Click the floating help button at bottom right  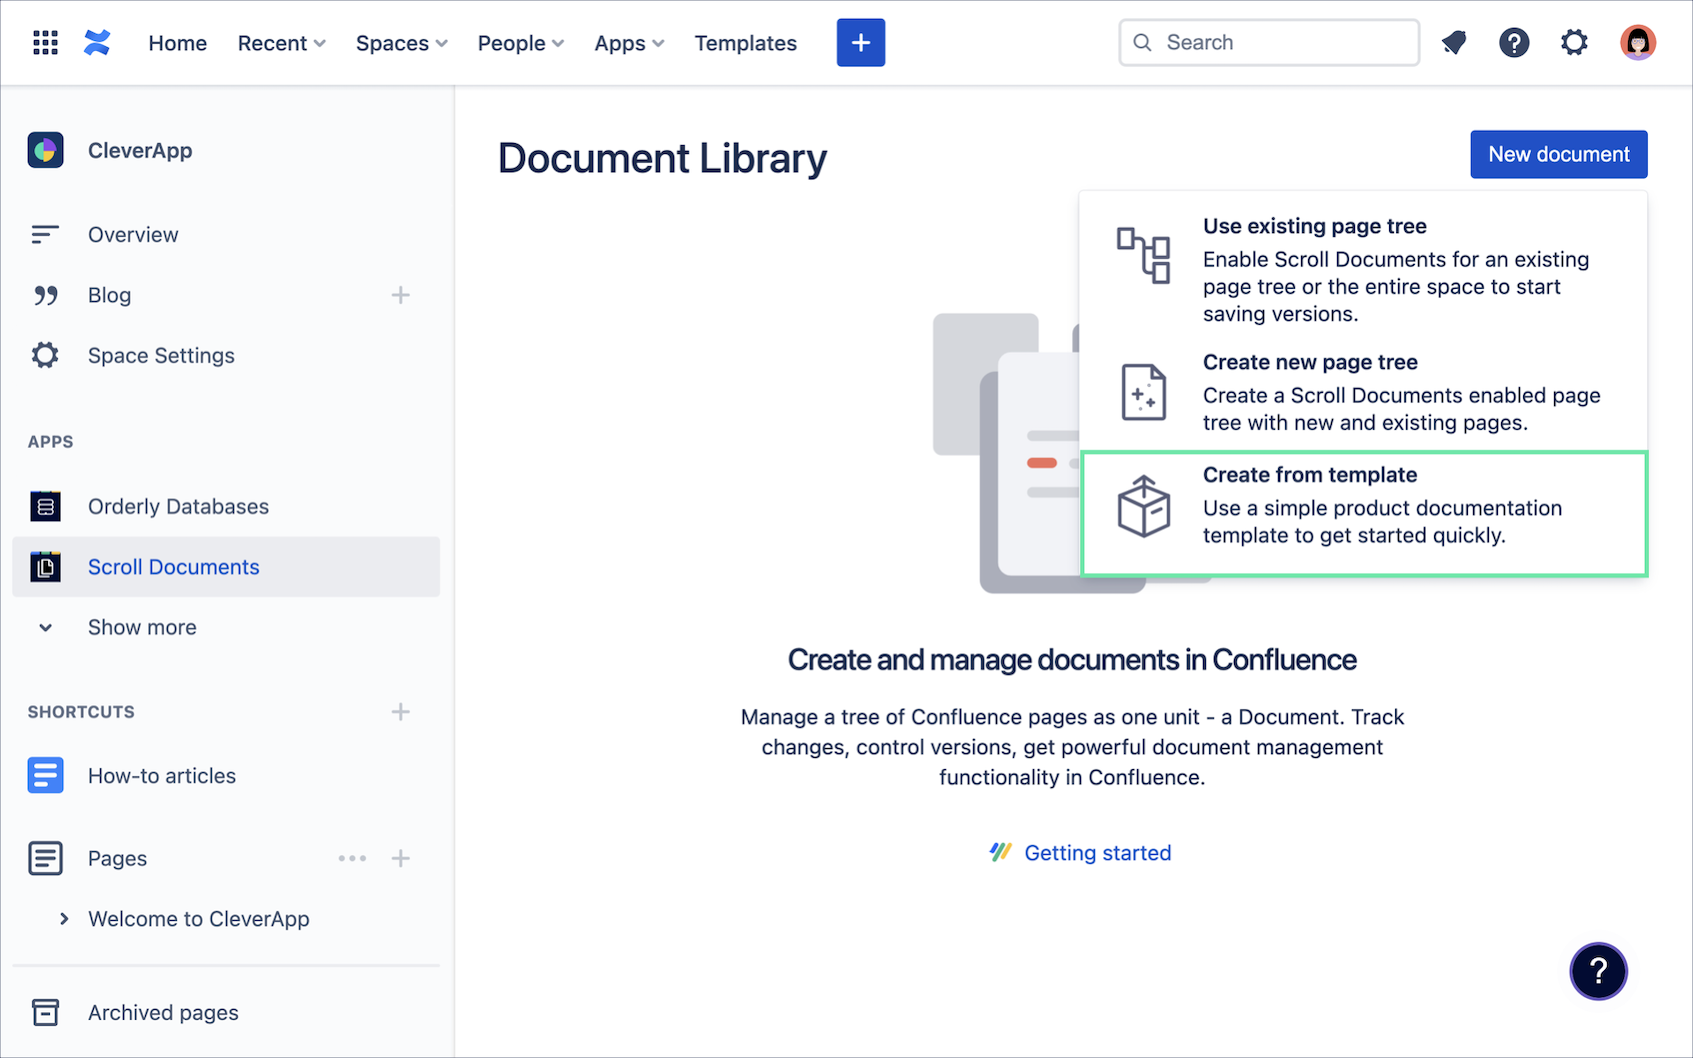coord(1598,971)
